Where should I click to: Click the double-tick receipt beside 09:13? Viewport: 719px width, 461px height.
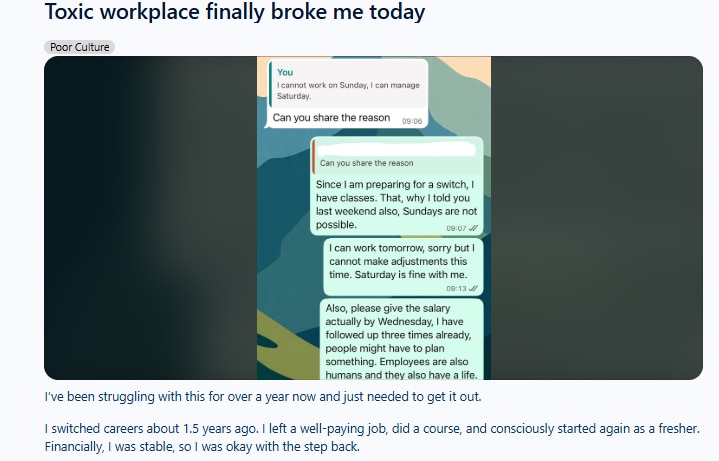[472, 288]
